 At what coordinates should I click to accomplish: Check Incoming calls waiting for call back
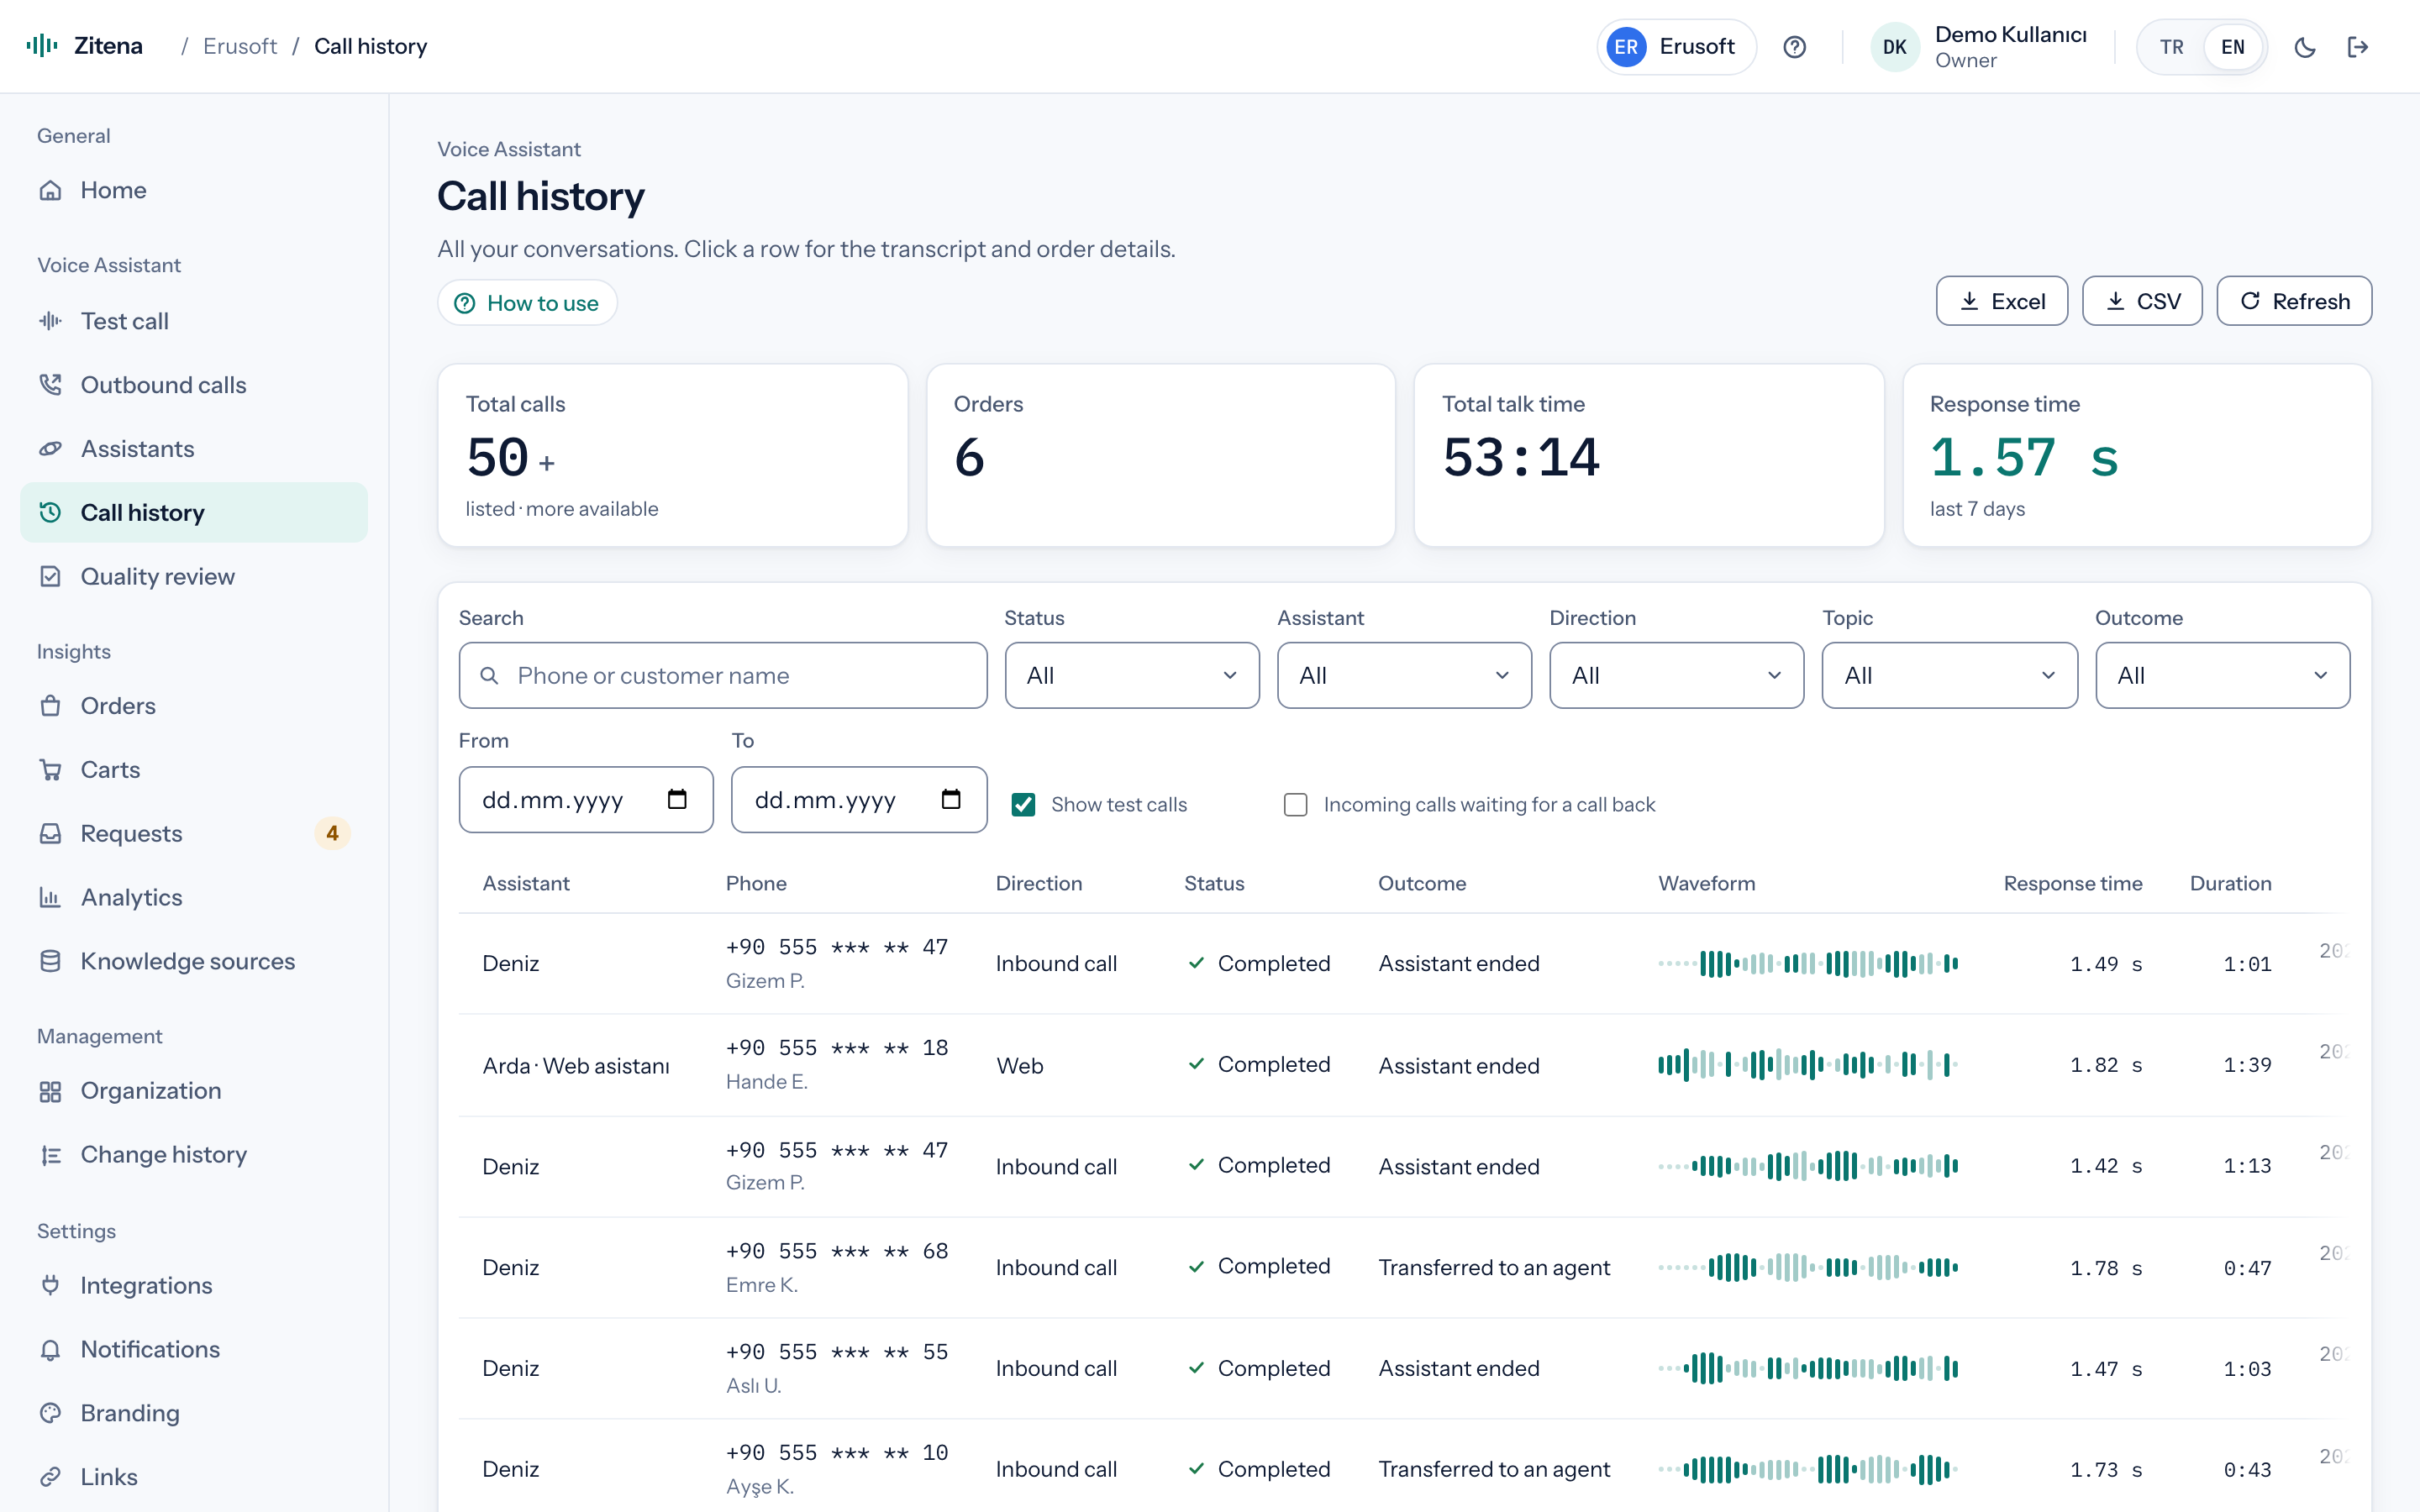tap(1295, 805)
